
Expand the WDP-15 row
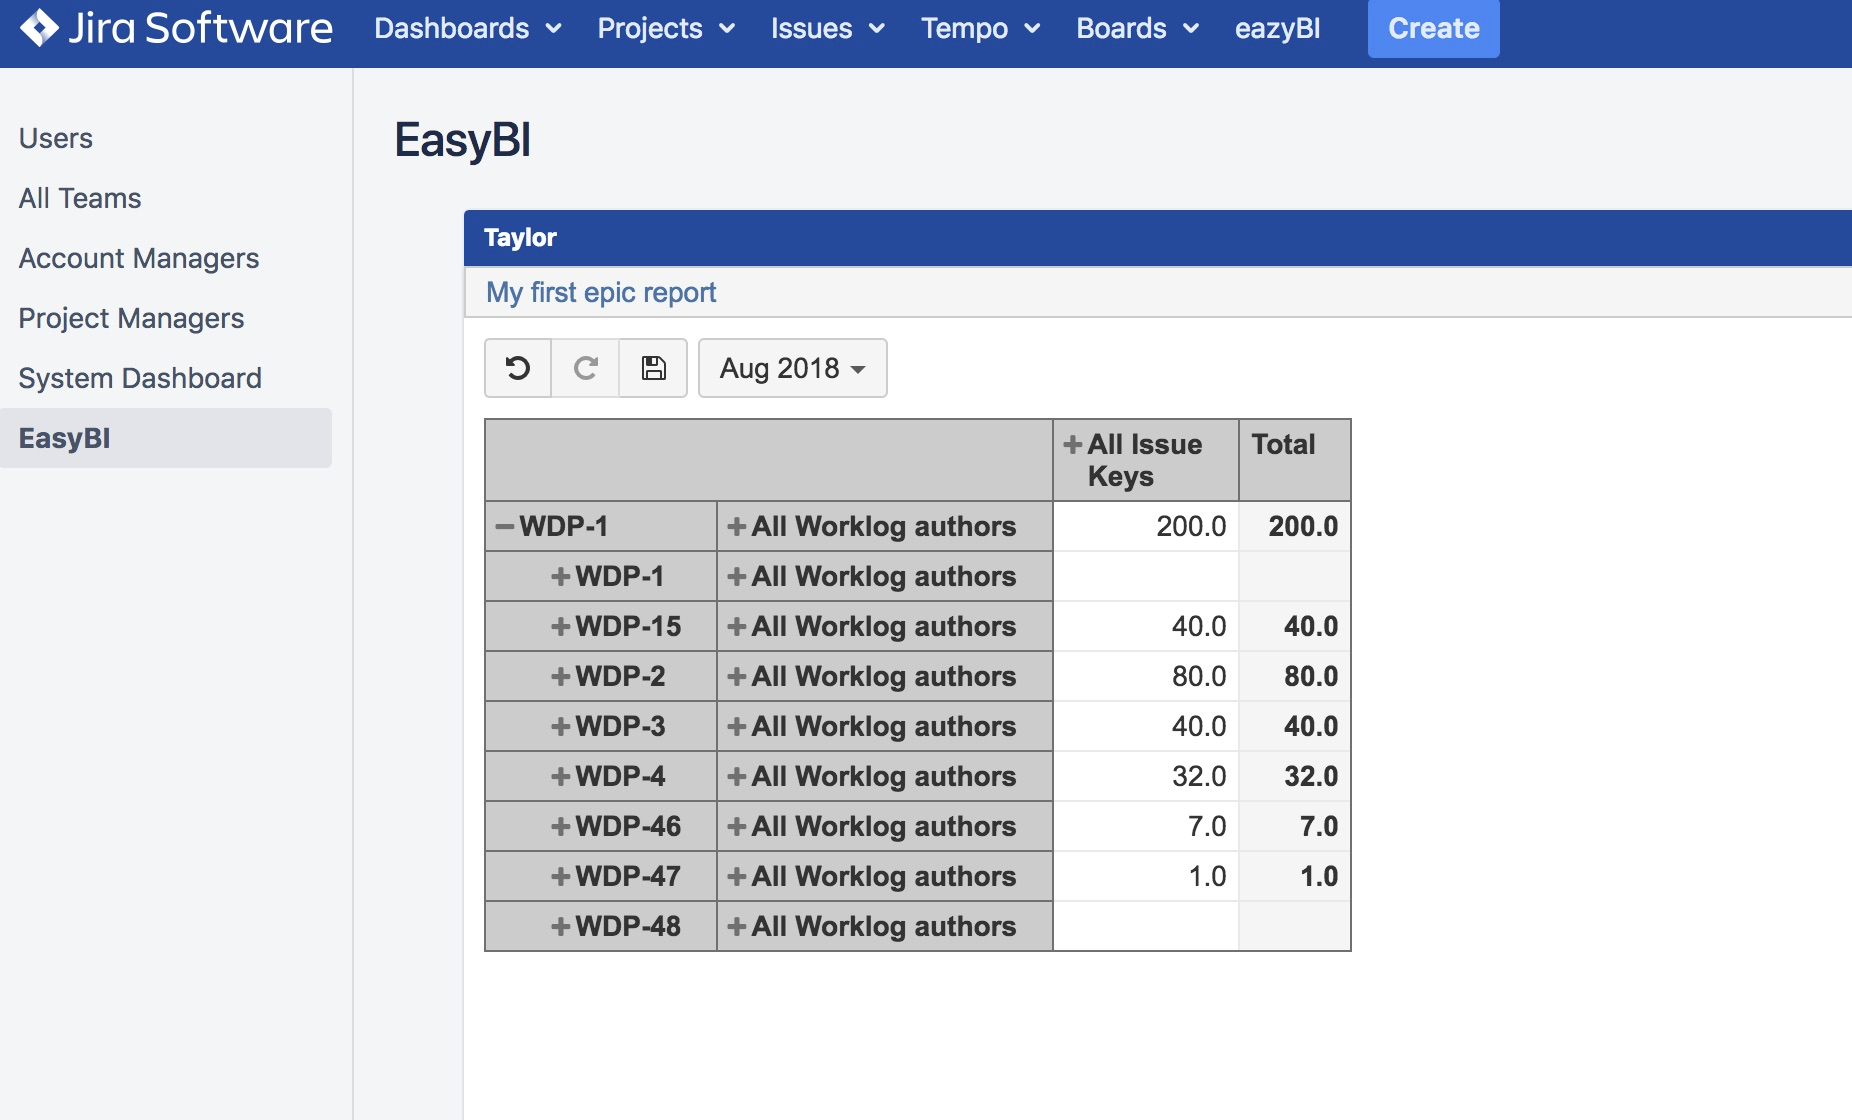click(x=561, y=627)
